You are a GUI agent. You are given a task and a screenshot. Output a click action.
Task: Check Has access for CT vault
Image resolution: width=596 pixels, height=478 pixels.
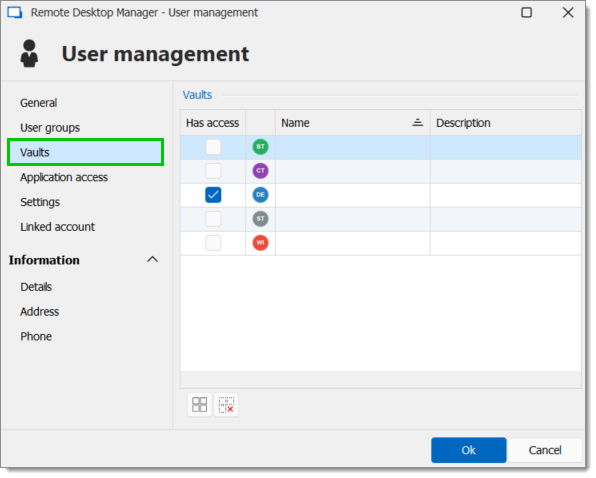coord(213,171)
